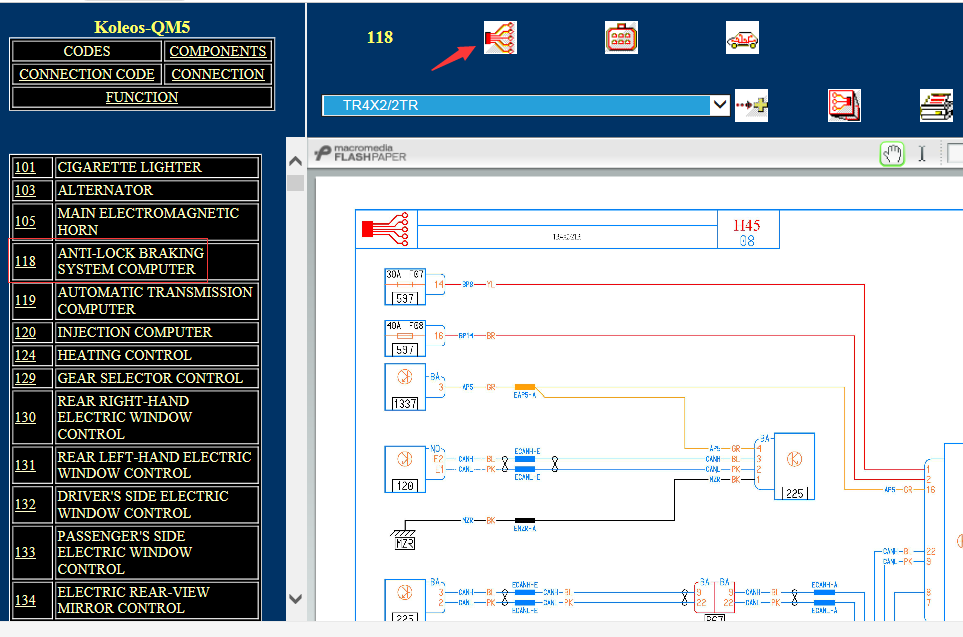Open the CONNECTION link

(x=218, y=74)
